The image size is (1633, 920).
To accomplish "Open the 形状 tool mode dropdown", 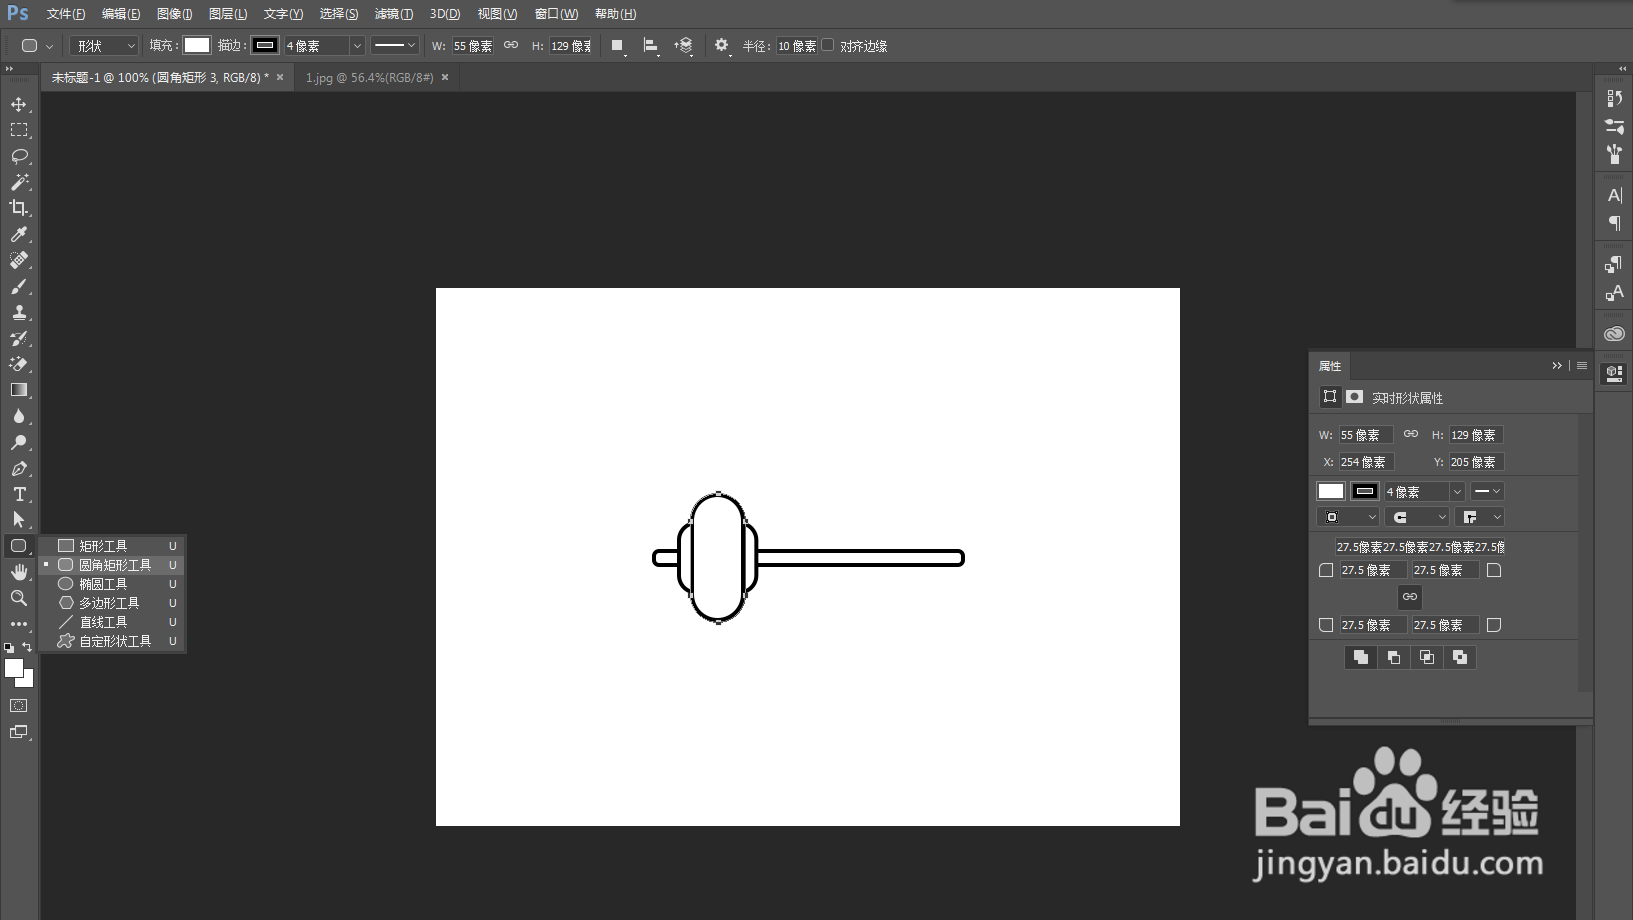I will [104, 46].
